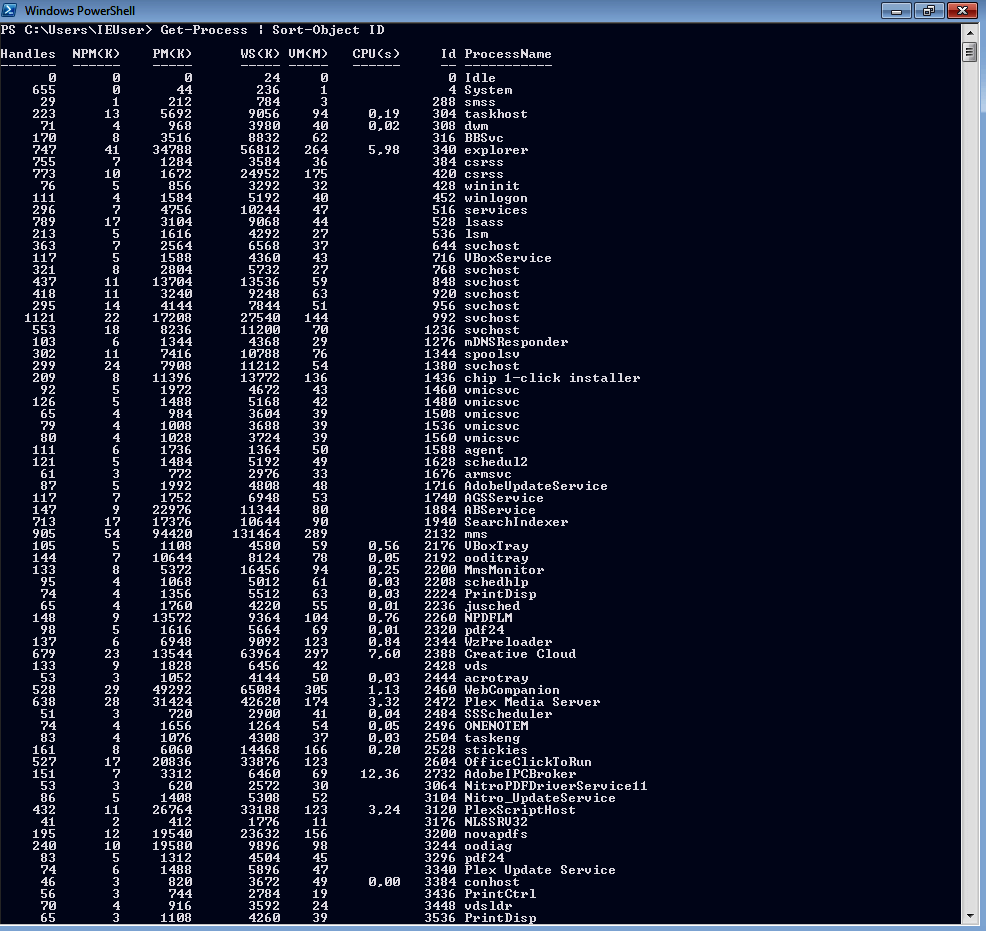Minimize the Windows PowerShell window
Viewport: 986px width, 931px height.
[x=897, y=10]
